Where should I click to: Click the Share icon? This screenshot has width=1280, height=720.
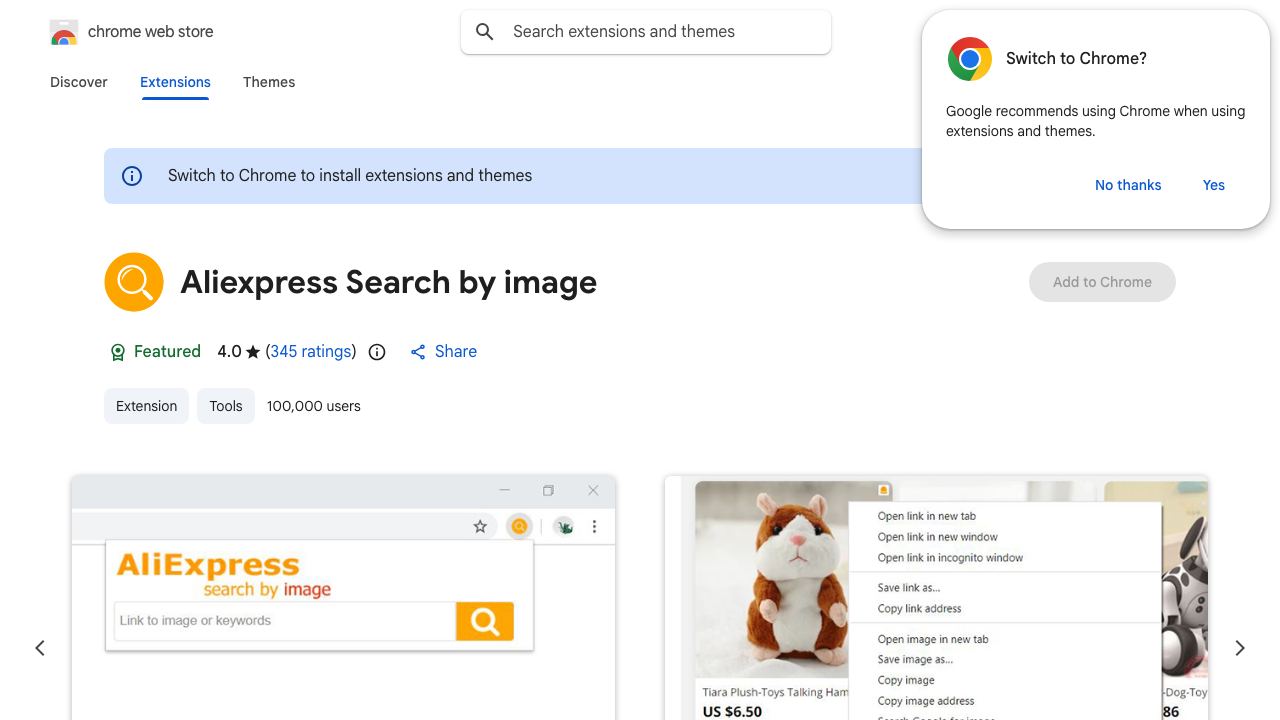click(418, 352)
